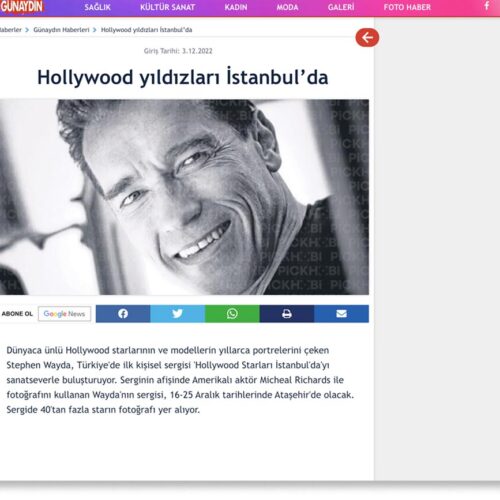This screenshot has width=500, height=500.
Task: Click the red back arrow button
Action: (367, 37)
